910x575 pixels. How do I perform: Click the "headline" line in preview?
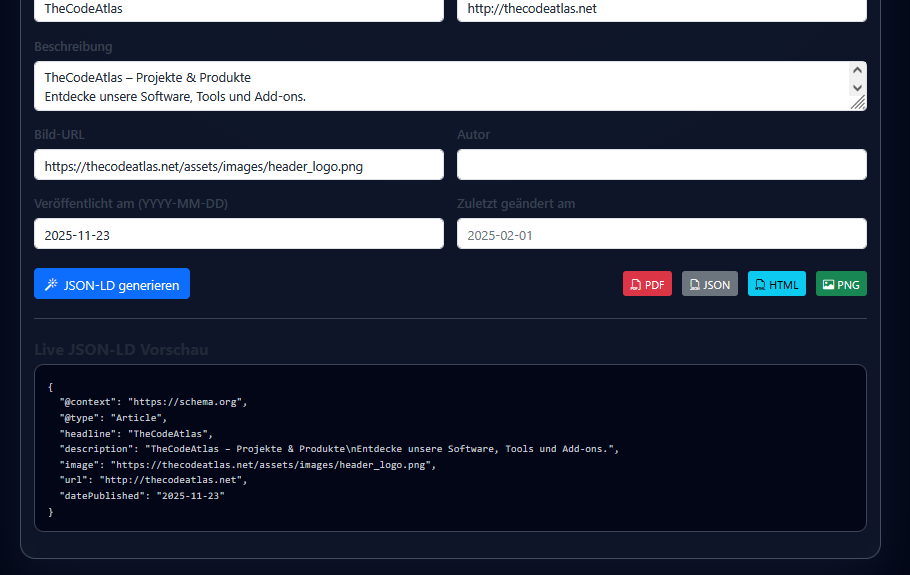pyautogui.click(x=136, y=433)
